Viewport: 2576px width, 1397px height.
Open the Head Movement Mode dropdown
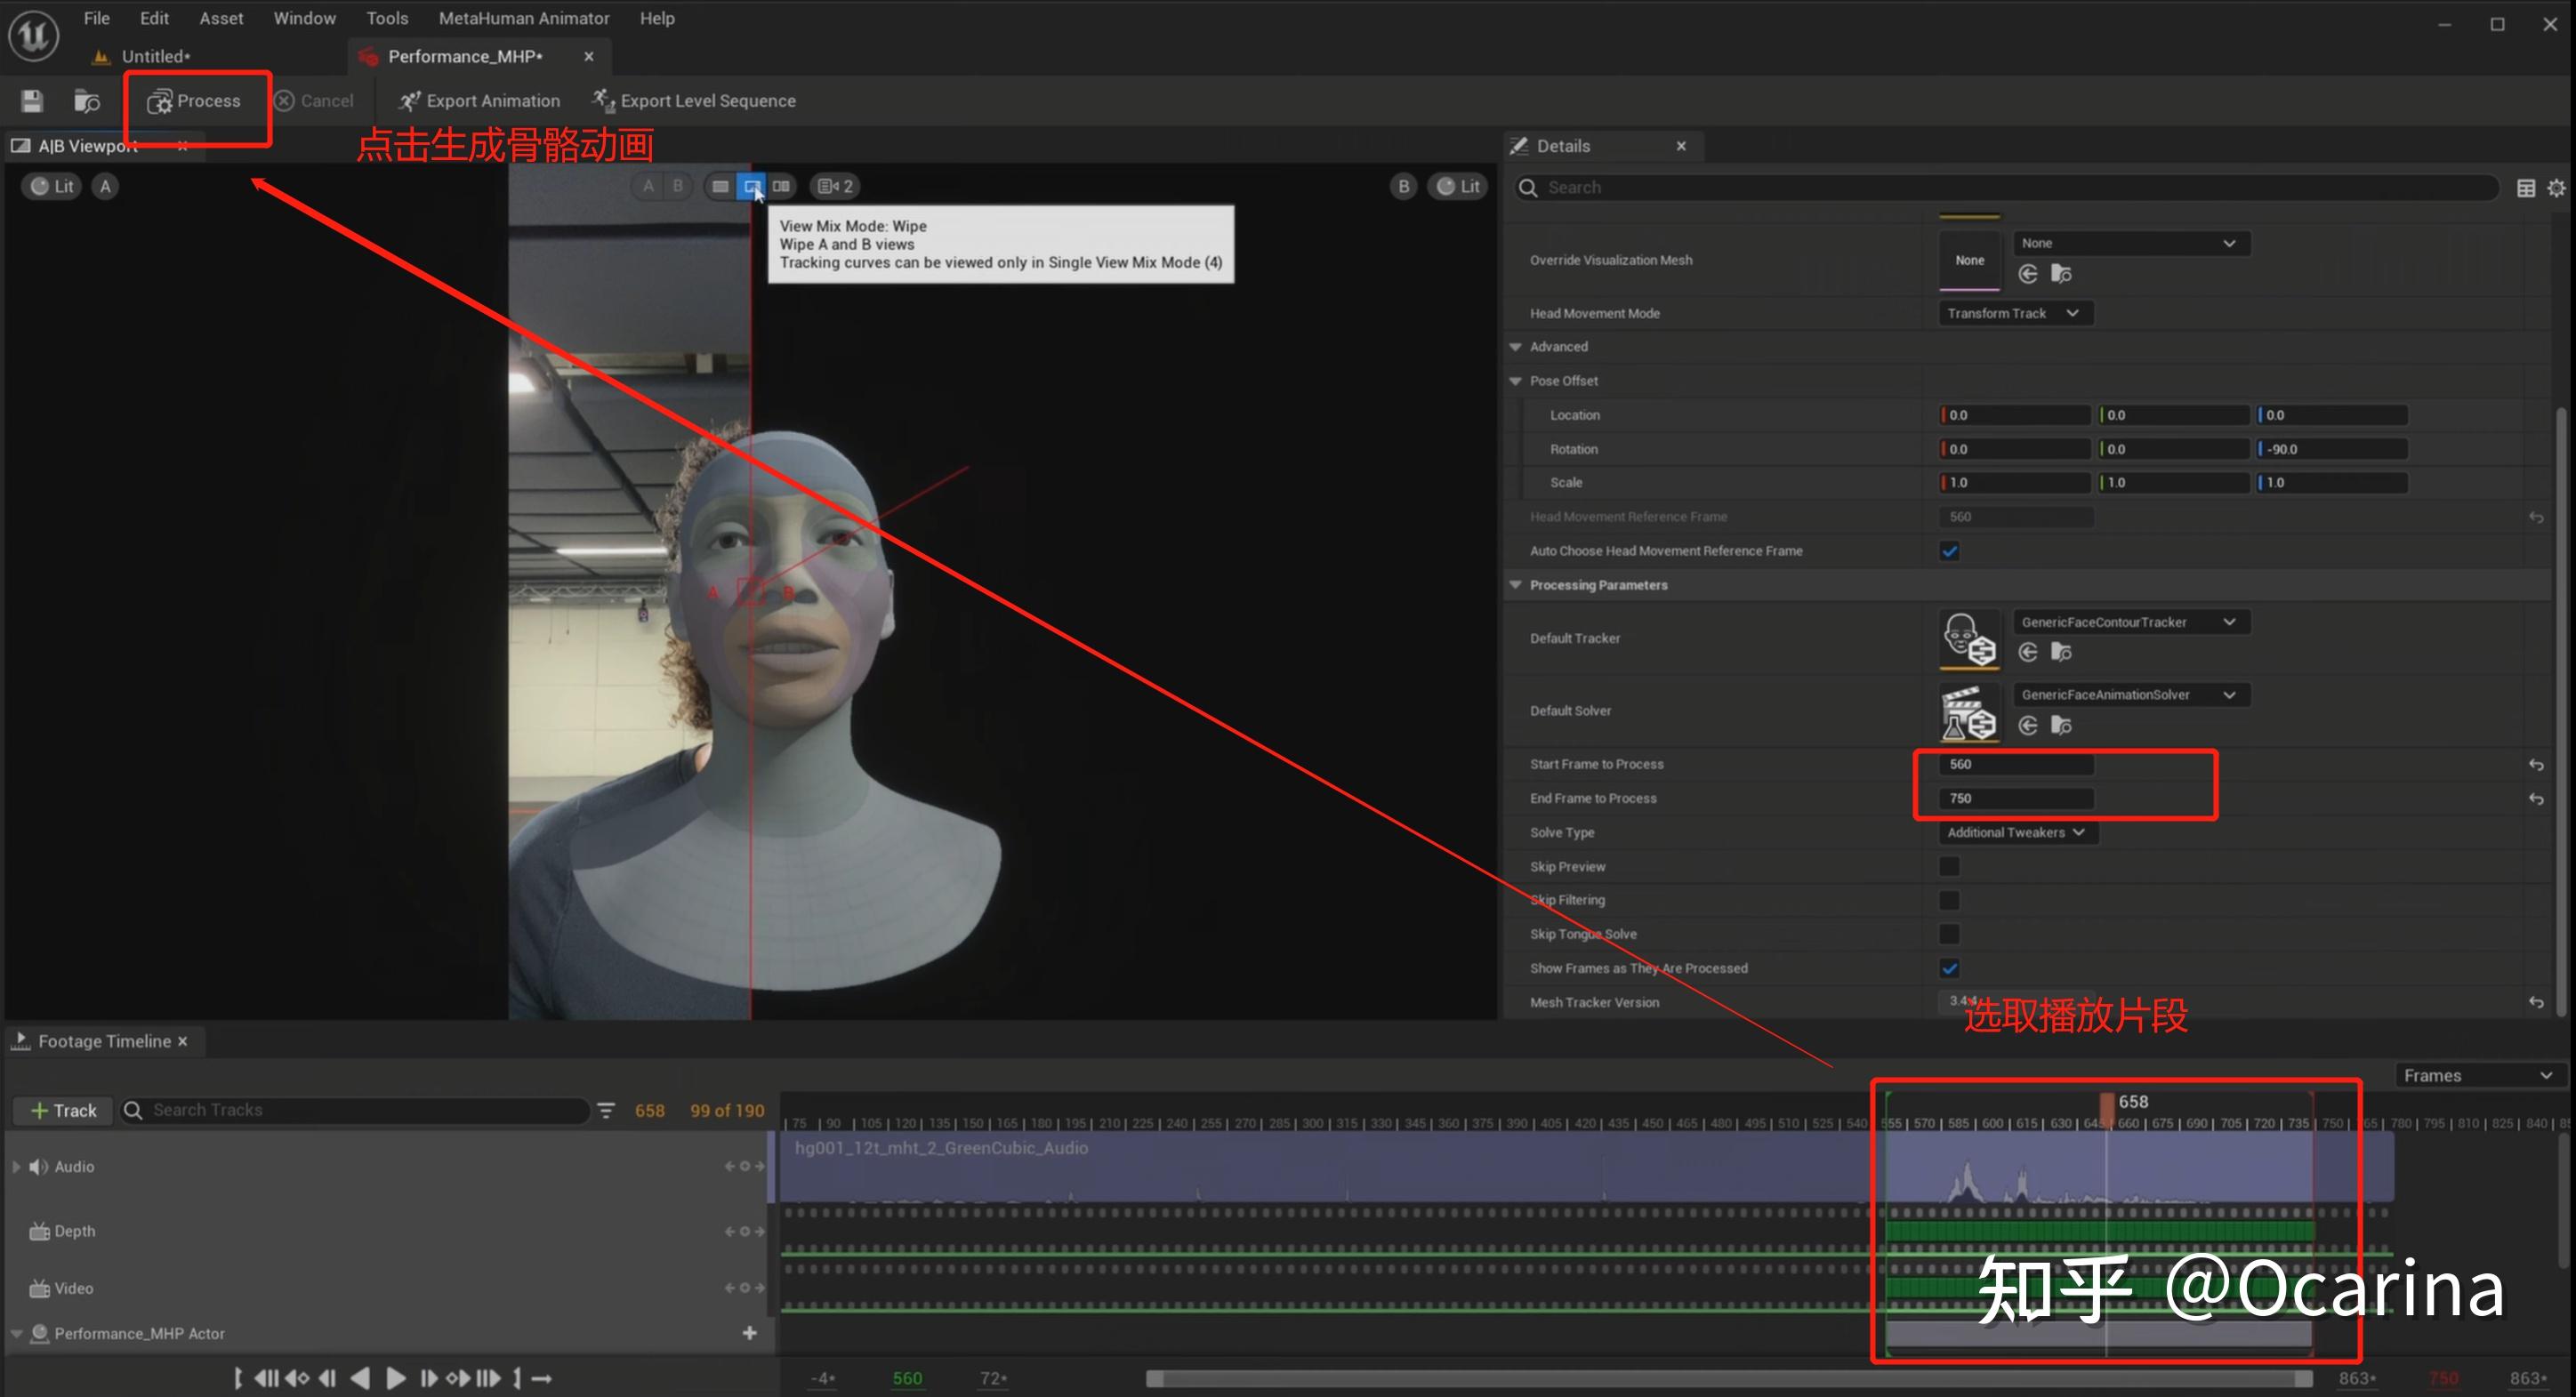(x=2015, y=312)
